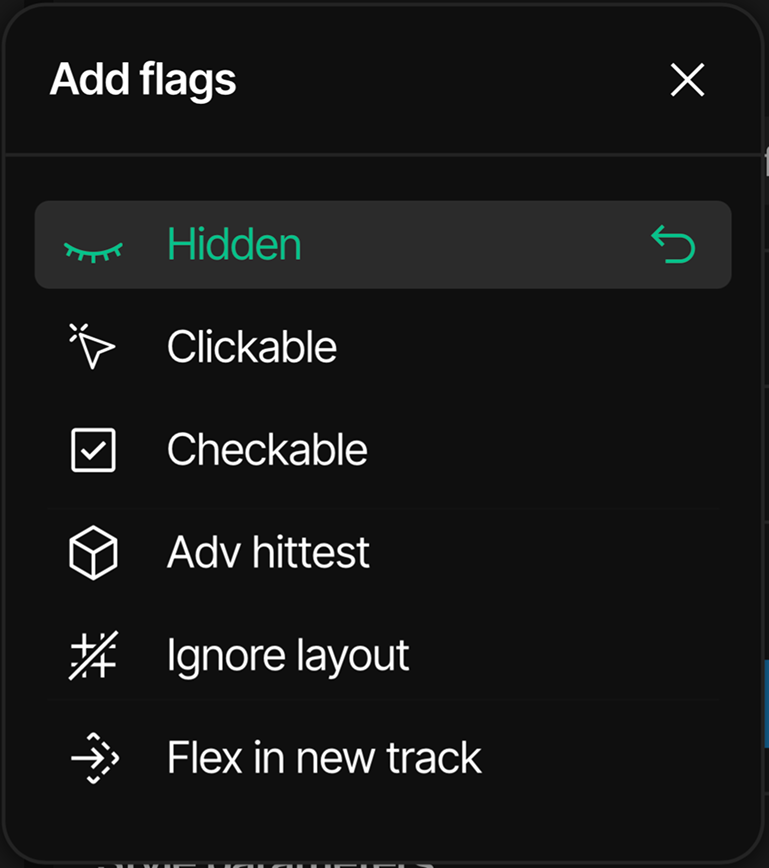Click the cube icon for Adv hittest
The image size is (769, 868).
point(93,552)
